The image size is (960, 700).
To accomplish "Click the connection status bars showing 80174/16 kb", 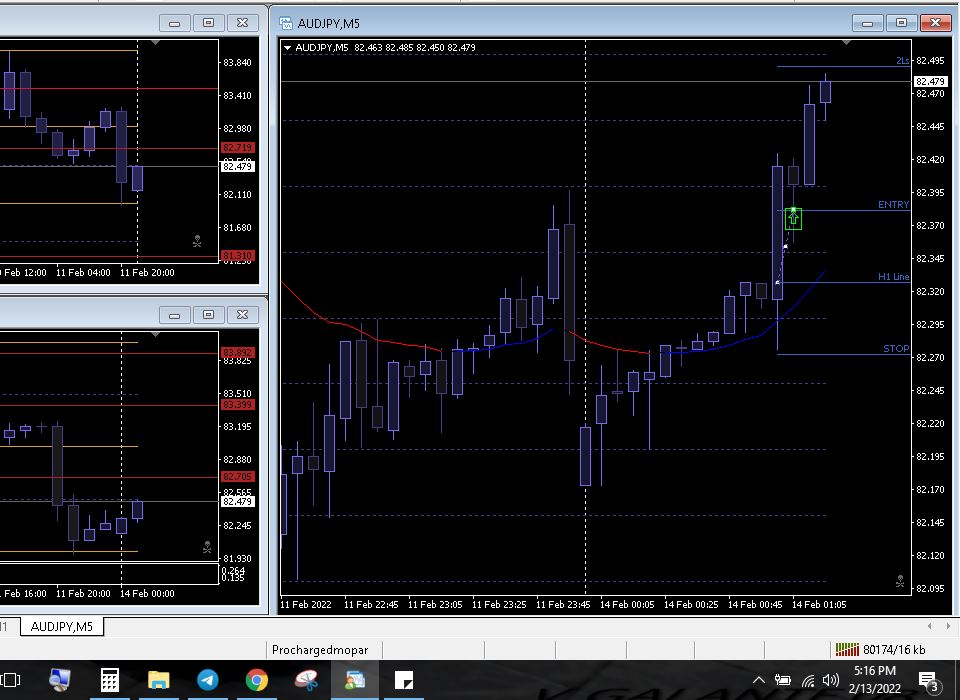I will click(x=848, y=650).
